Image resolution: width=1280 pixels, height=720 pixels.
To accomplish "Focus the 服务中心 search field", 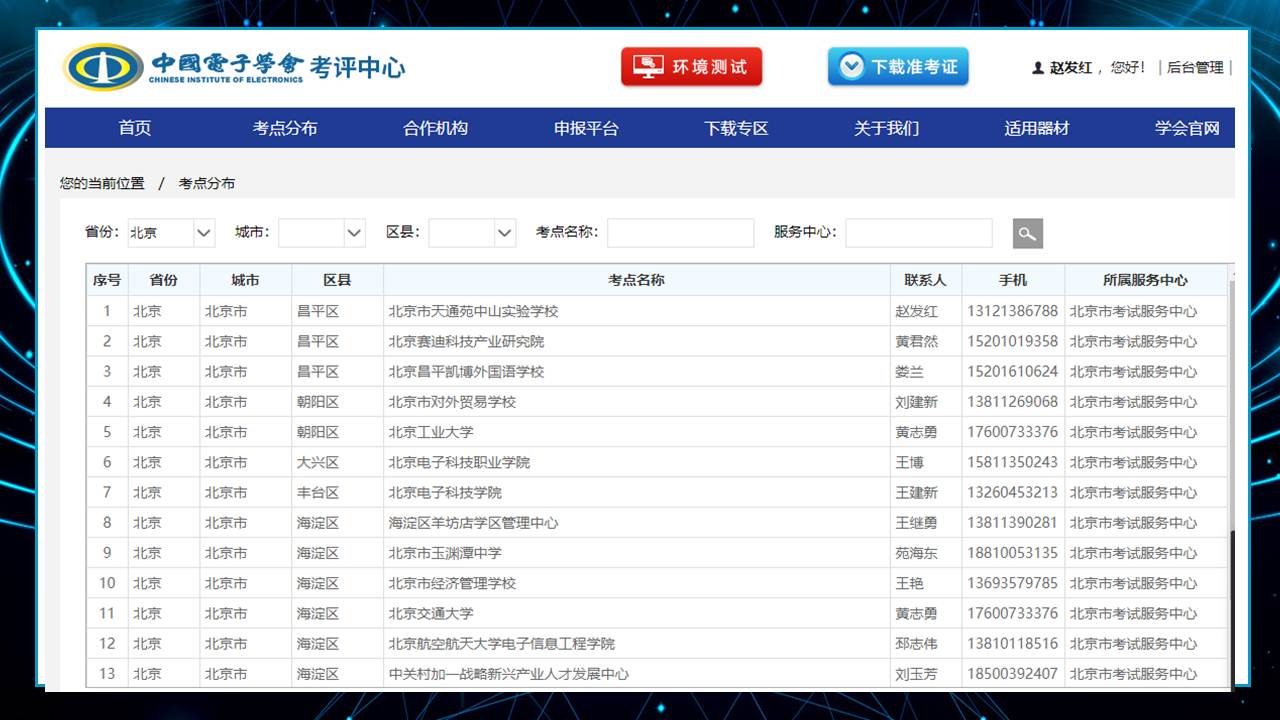I will coord(919,233).
